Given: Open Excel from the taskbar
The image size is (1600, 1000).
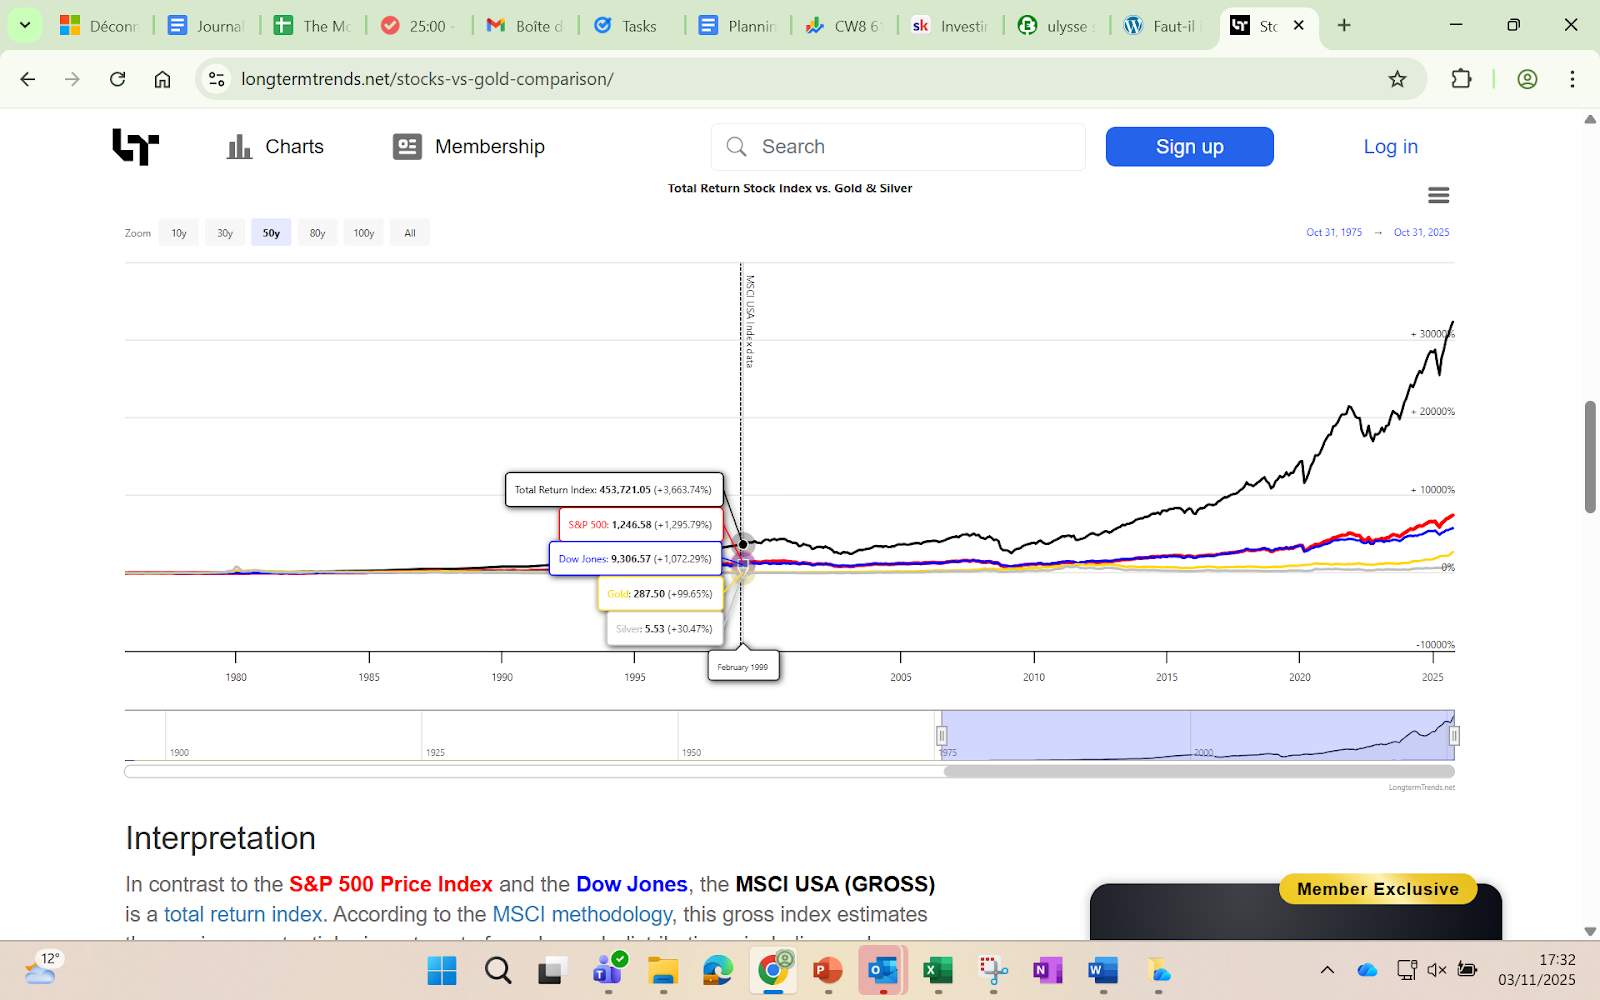Looking at the screenshot, I should (x=937, y=970).
